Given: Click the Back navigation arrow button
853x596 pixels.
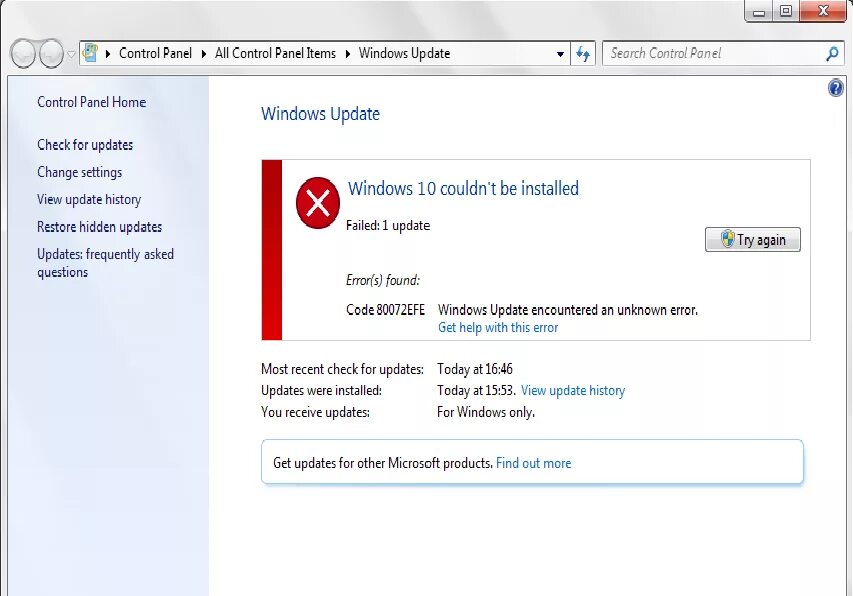Looking at the screenshot, I should click(x=23, y=54).
